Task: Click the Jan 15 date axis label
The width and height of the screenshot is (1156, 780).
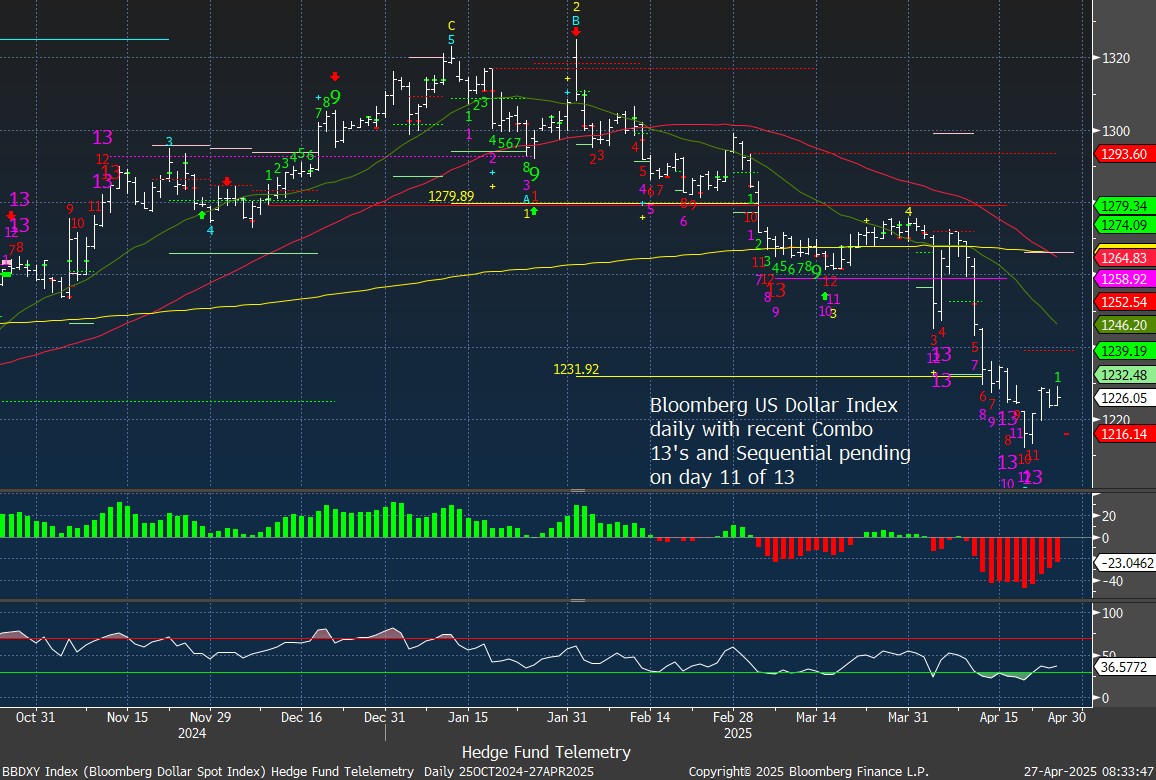Action: tap(468, 717)
